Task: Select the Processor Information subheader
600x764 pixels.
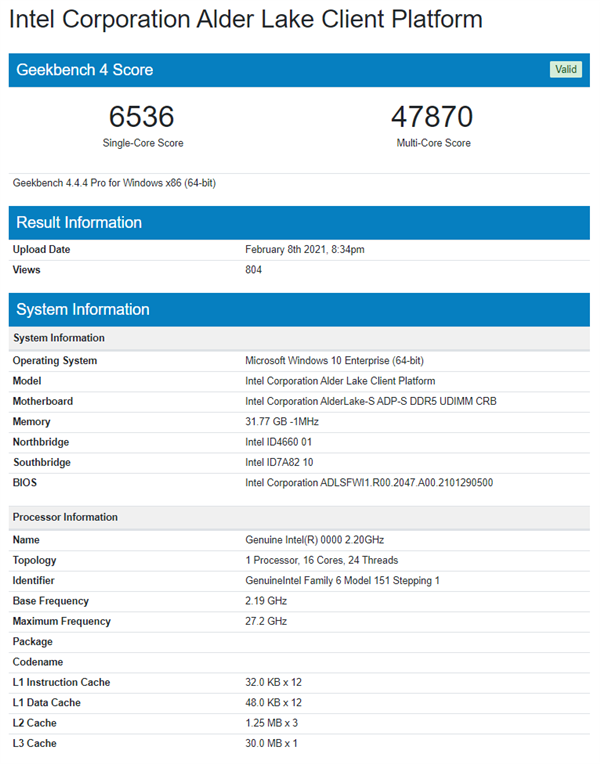Action: (x=65, y=517)
